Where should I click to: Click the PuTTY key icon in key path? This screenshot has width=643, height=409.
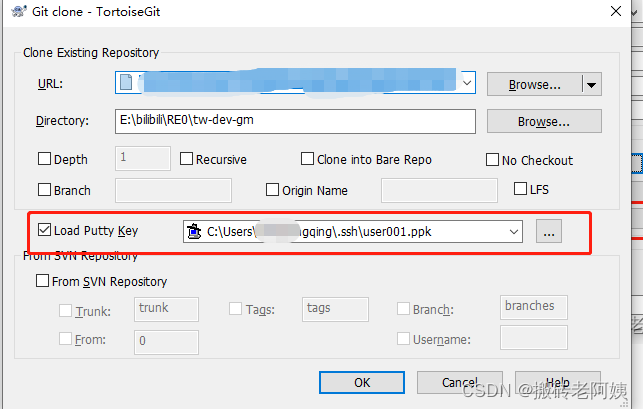pos(194,231)
